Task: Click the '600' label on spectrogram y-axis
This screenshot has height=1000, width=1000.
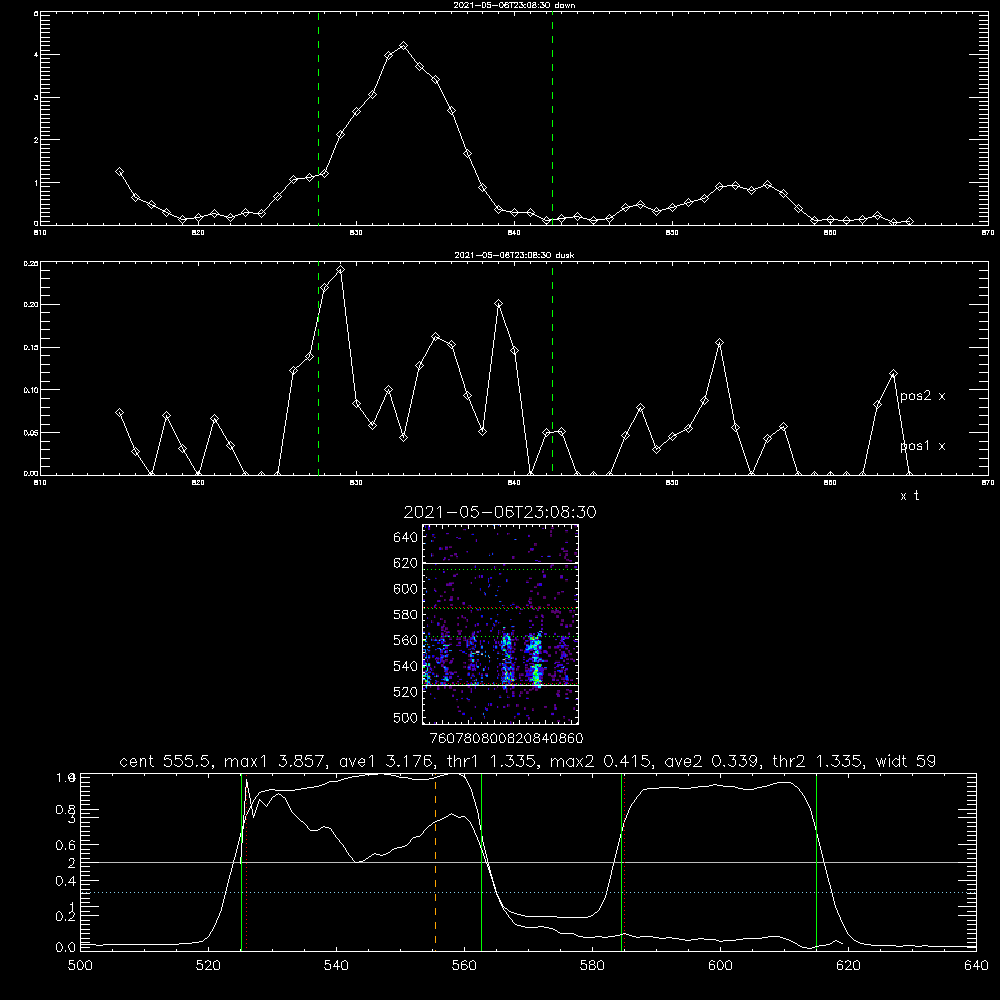Action: click(x=406, y=589)
